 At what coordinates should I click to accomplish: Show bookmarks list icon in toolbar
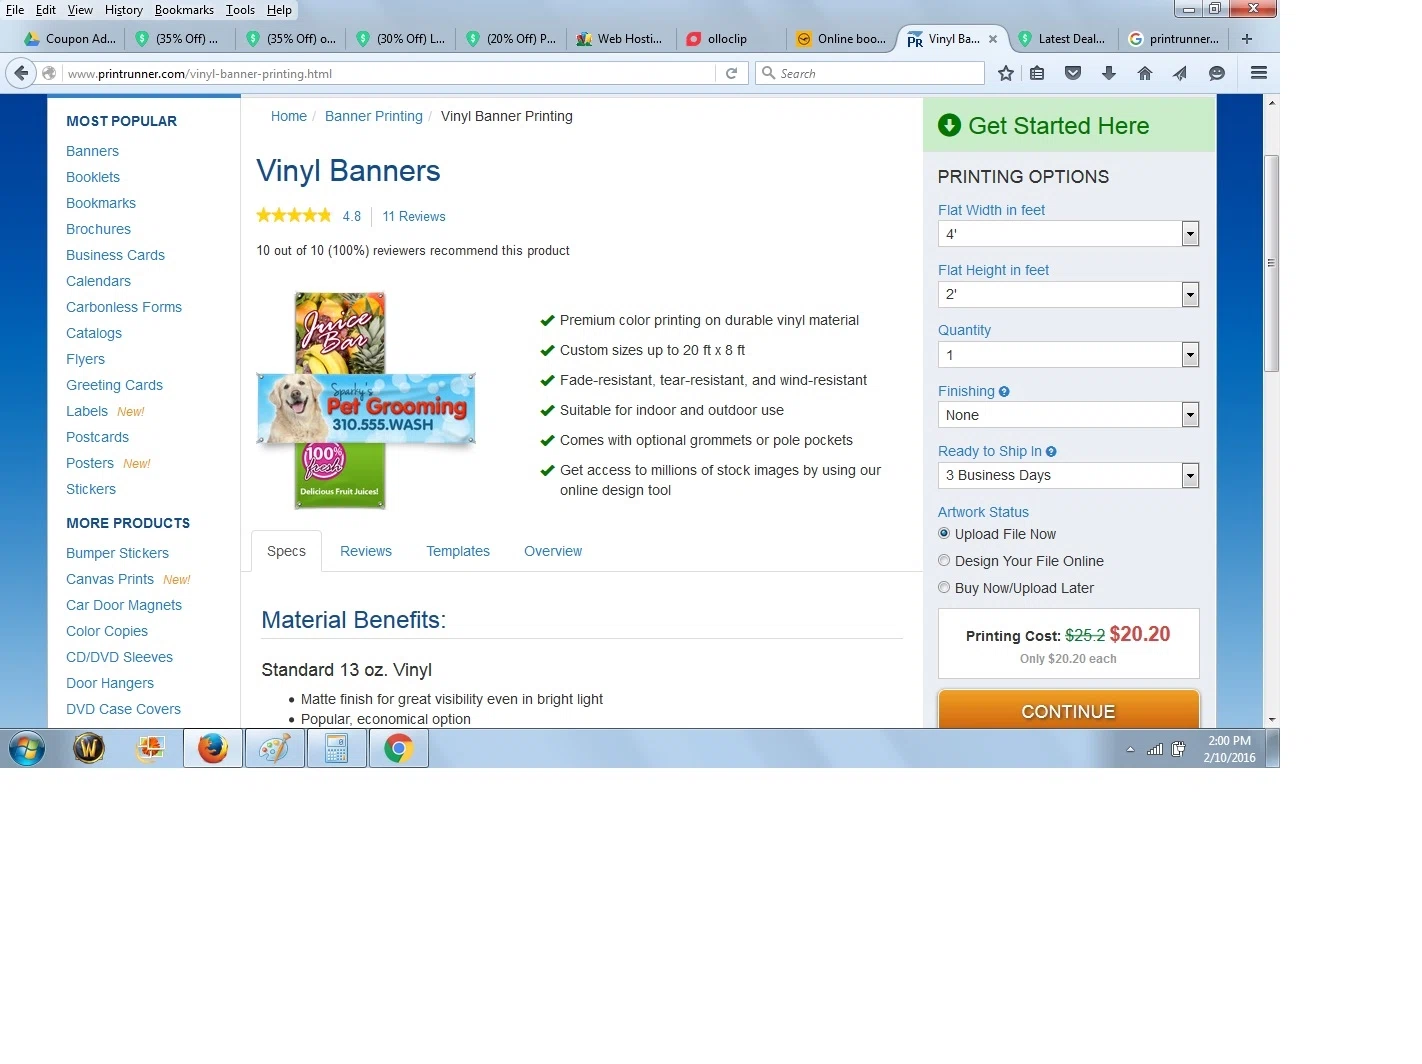coord(1037,73)
